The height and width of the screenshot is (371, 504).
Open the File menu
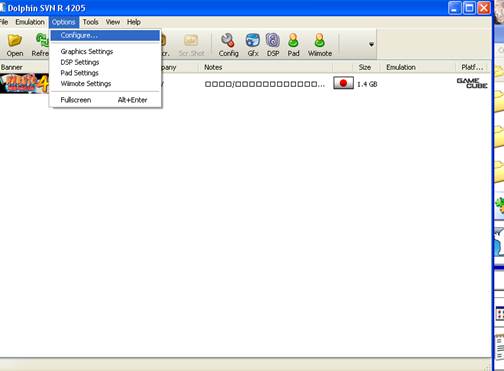pyautogui.click(x=4, y=22)
